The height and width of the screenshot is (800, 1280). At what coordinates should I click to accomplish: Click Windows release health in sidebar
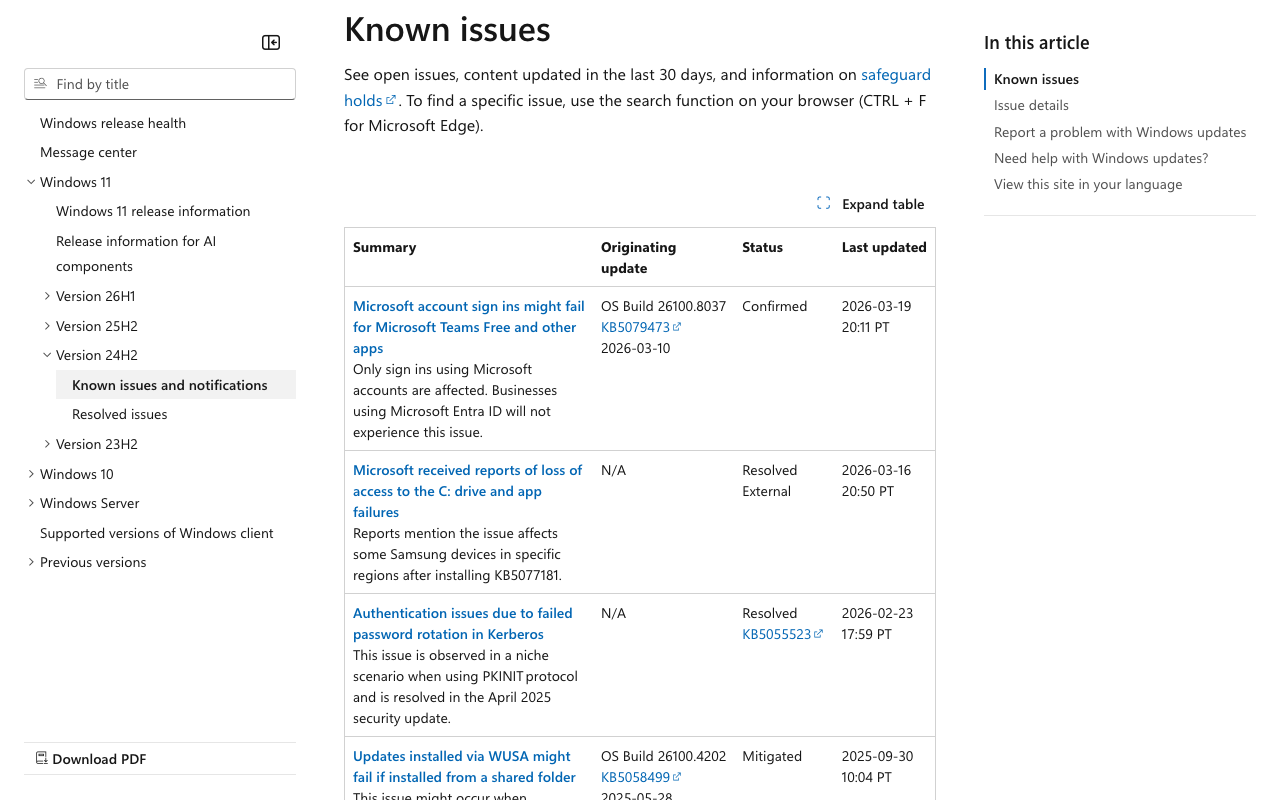point(113,122)
